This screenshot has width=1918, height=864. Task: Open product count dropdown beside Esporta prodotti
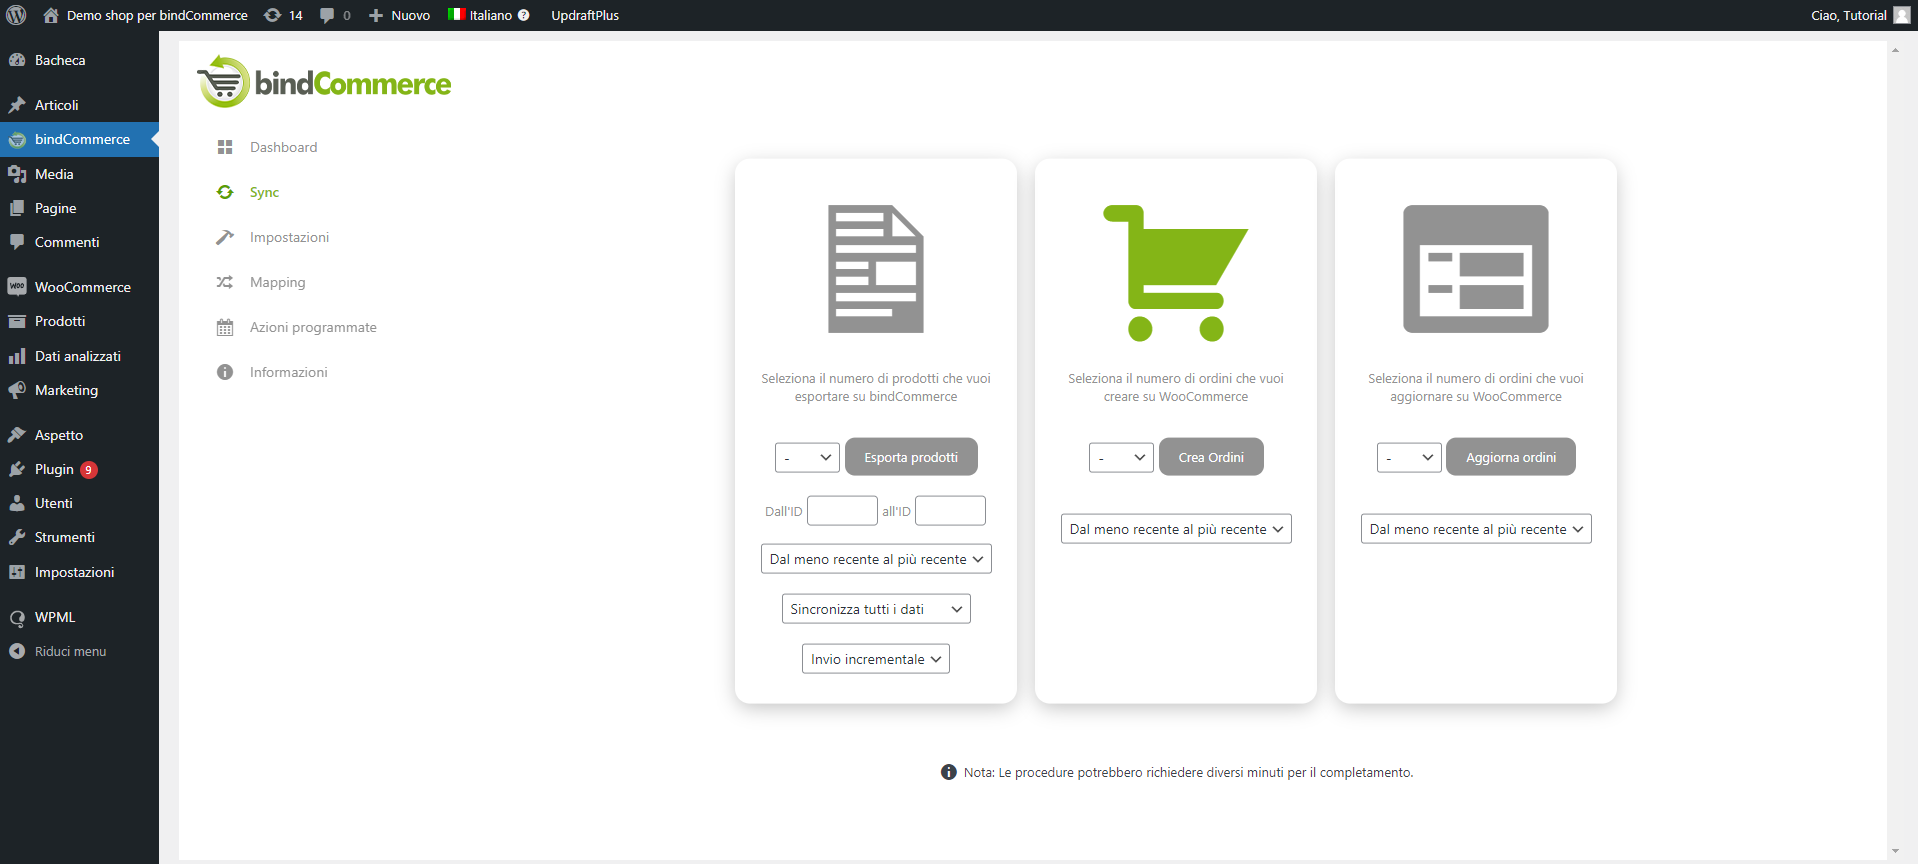click(x=807, y=457)
